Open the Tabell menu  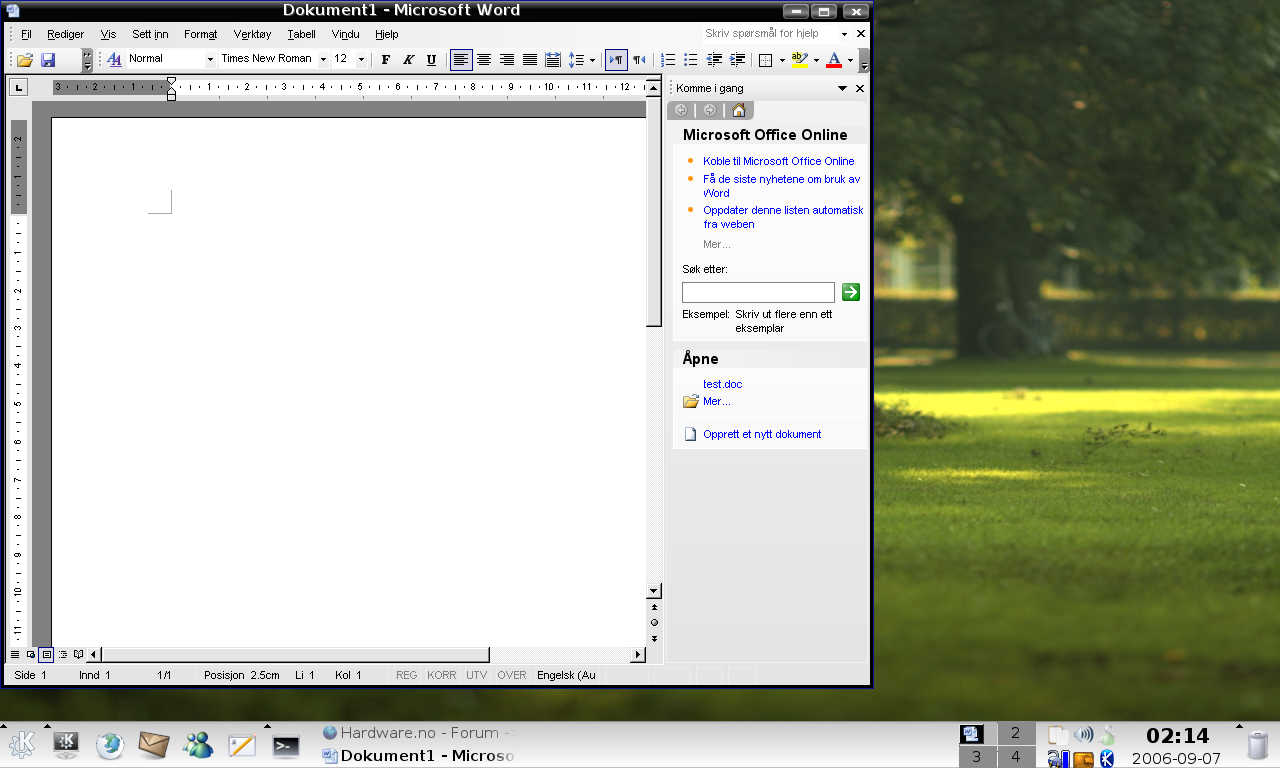point(301,34)
